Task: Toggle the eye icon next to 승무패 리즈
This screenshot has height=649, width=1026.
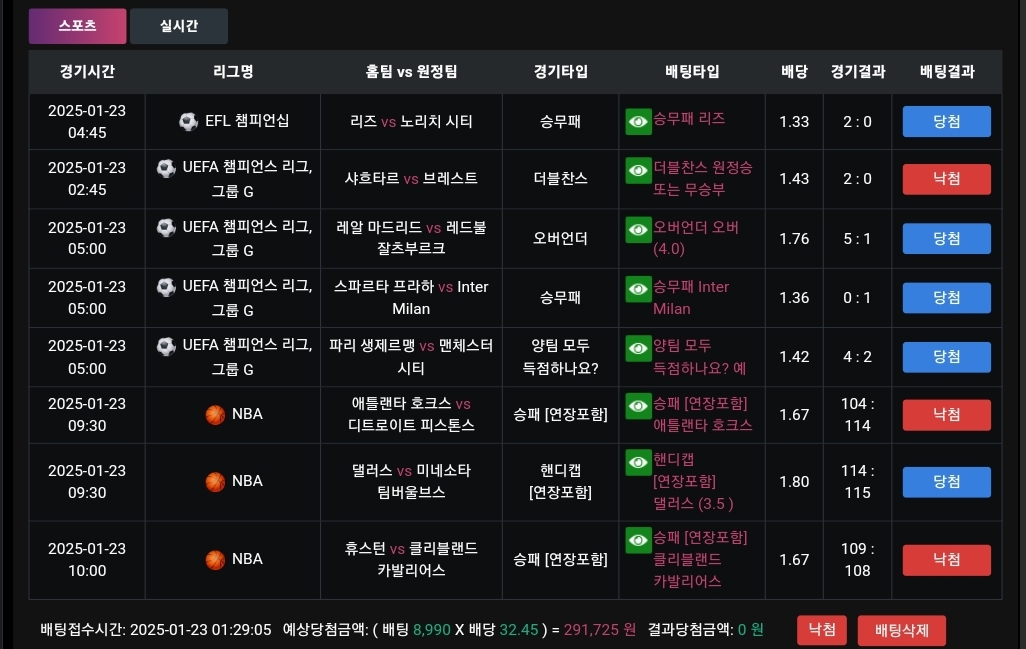Action: 638,122
